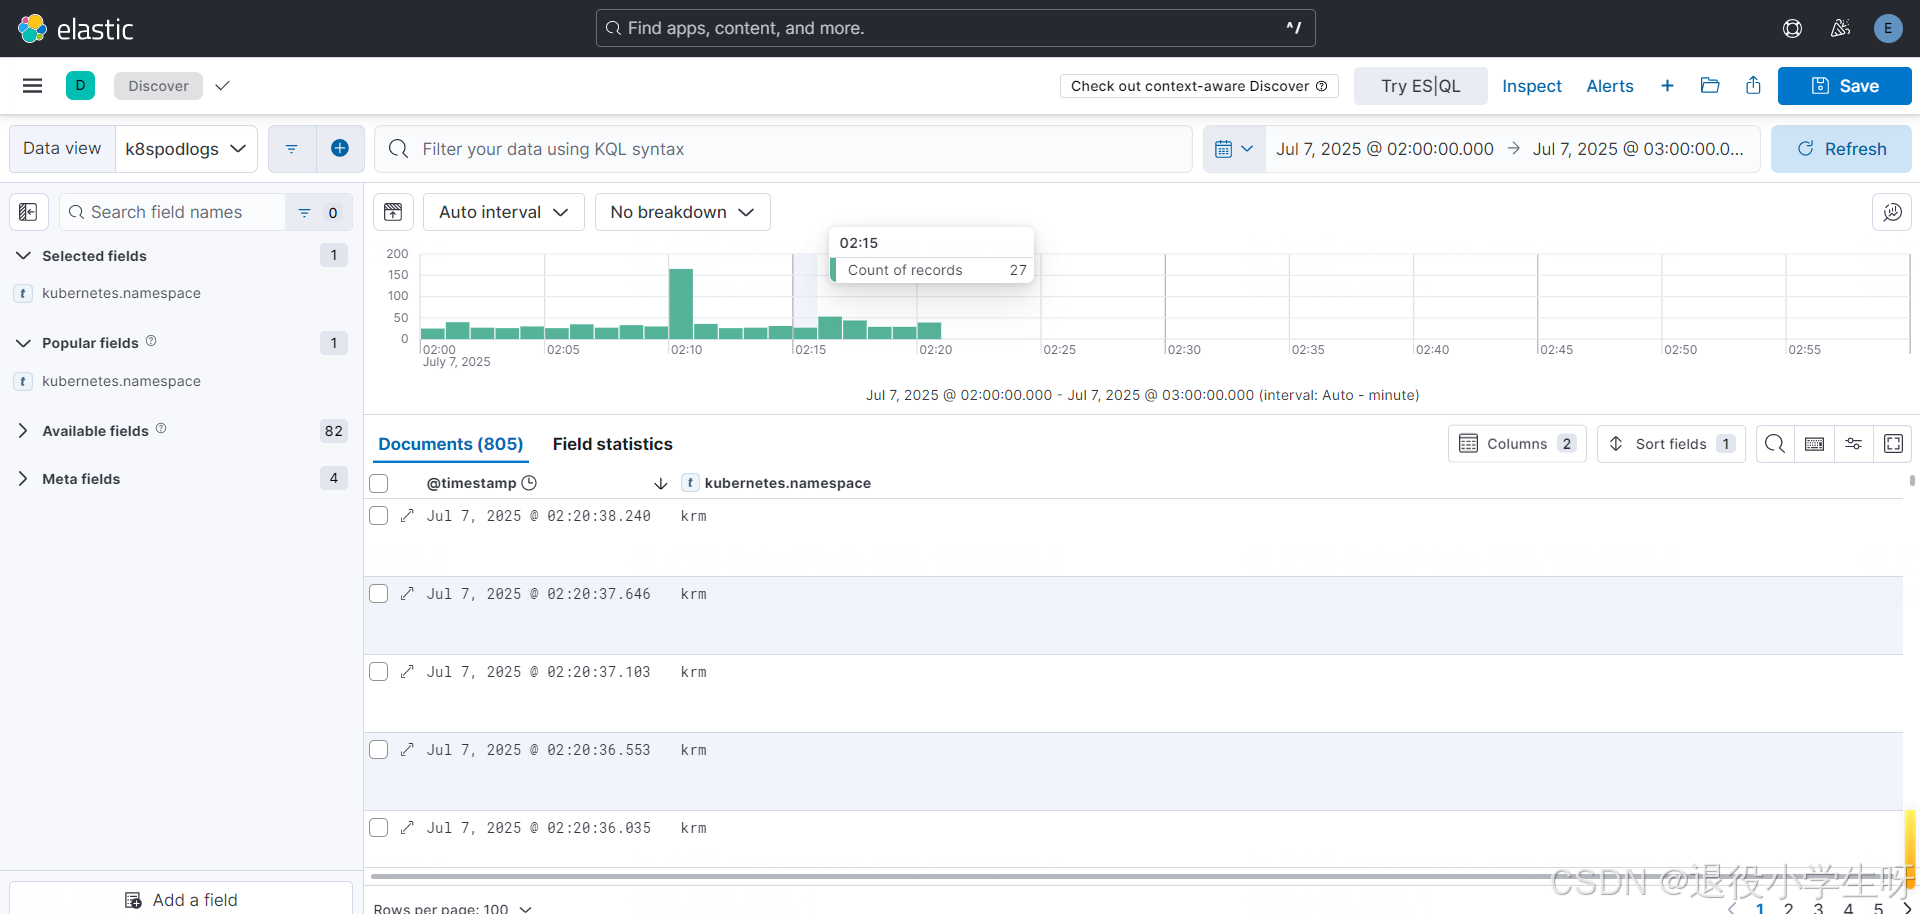Click the tall histogram bar near 02:10
The image size is (1920, 914).
681,304
